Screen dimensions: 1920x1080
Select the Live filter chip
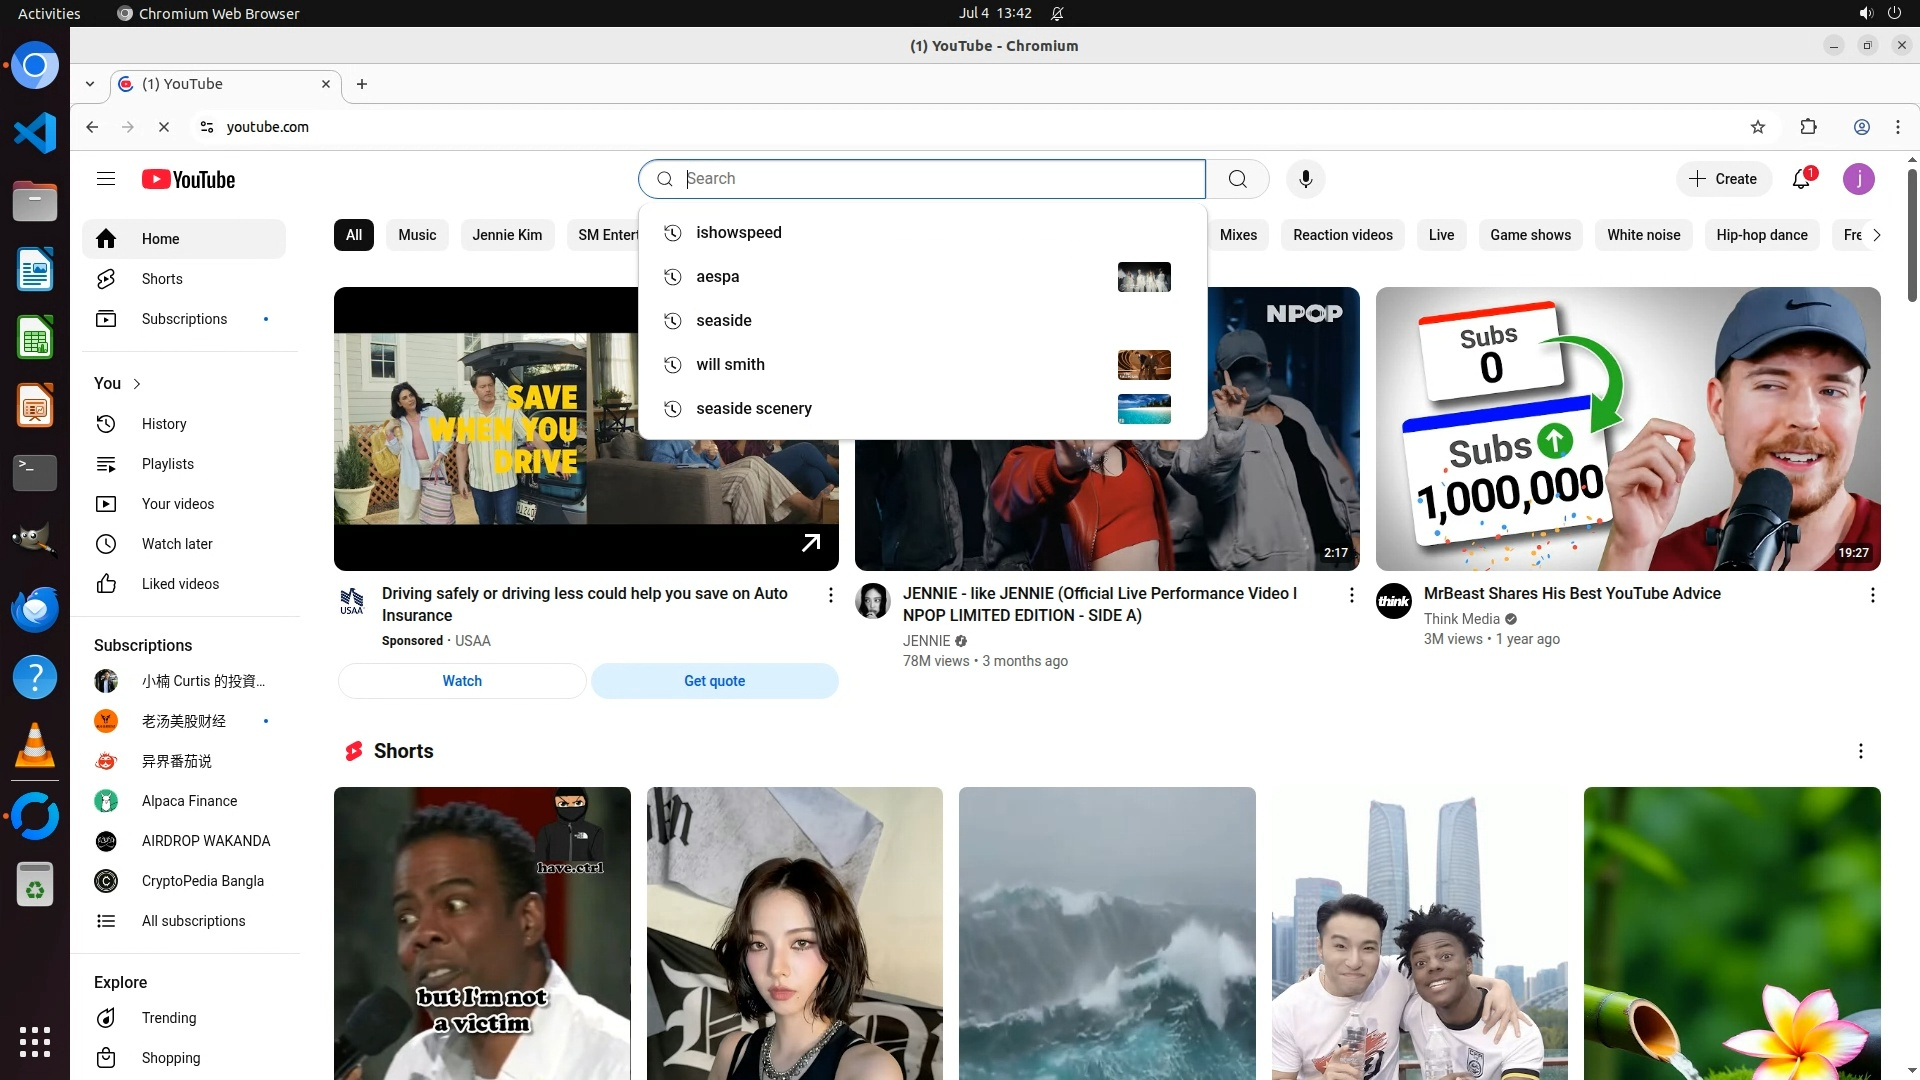[x=1441, y=235]
